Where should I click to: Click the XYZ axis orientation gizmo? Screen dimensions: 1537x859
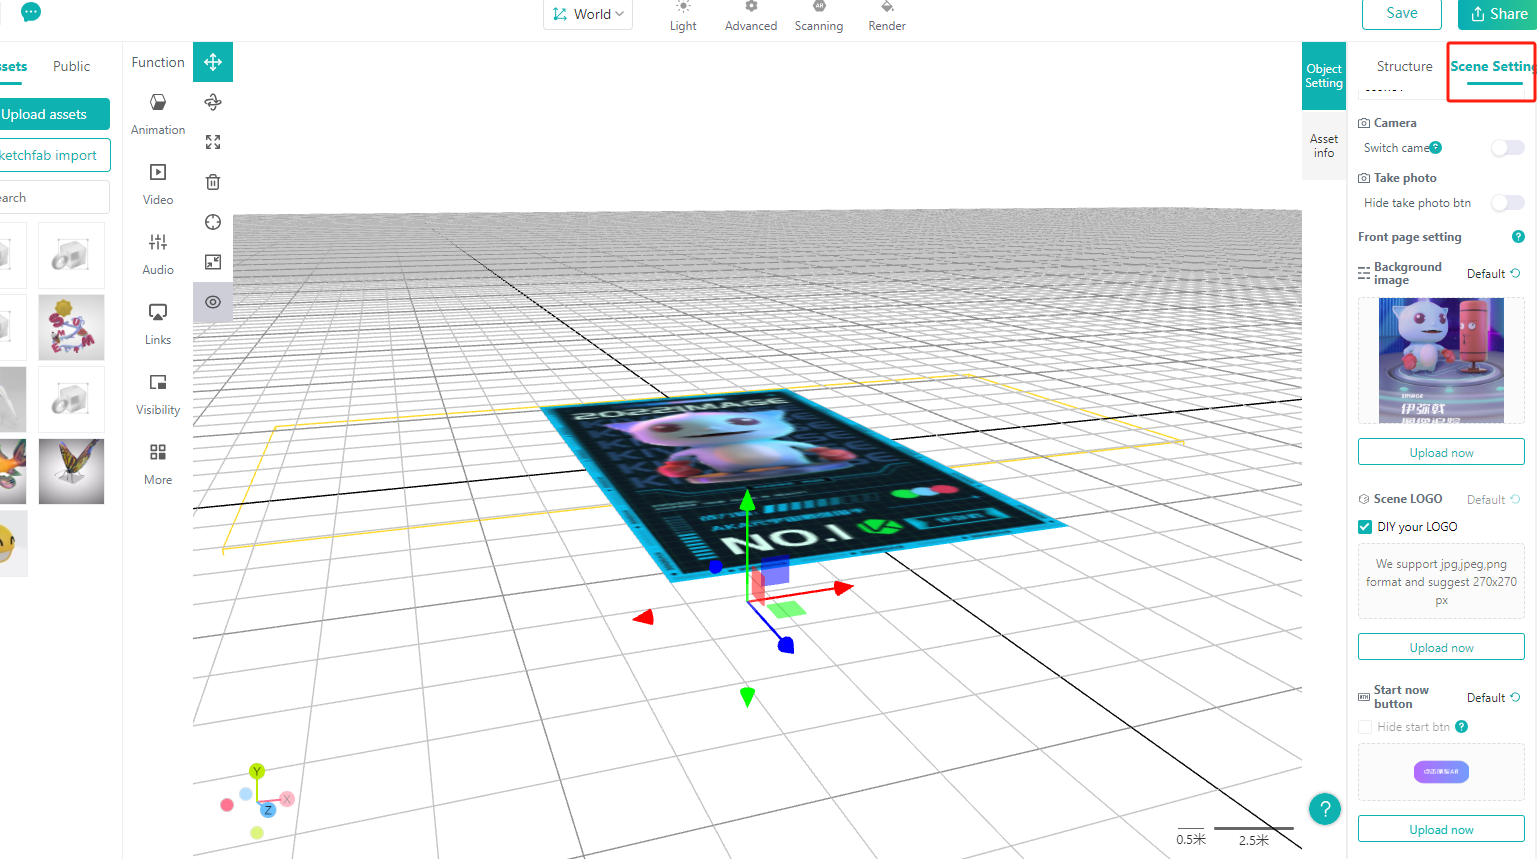tap(257, 801)
